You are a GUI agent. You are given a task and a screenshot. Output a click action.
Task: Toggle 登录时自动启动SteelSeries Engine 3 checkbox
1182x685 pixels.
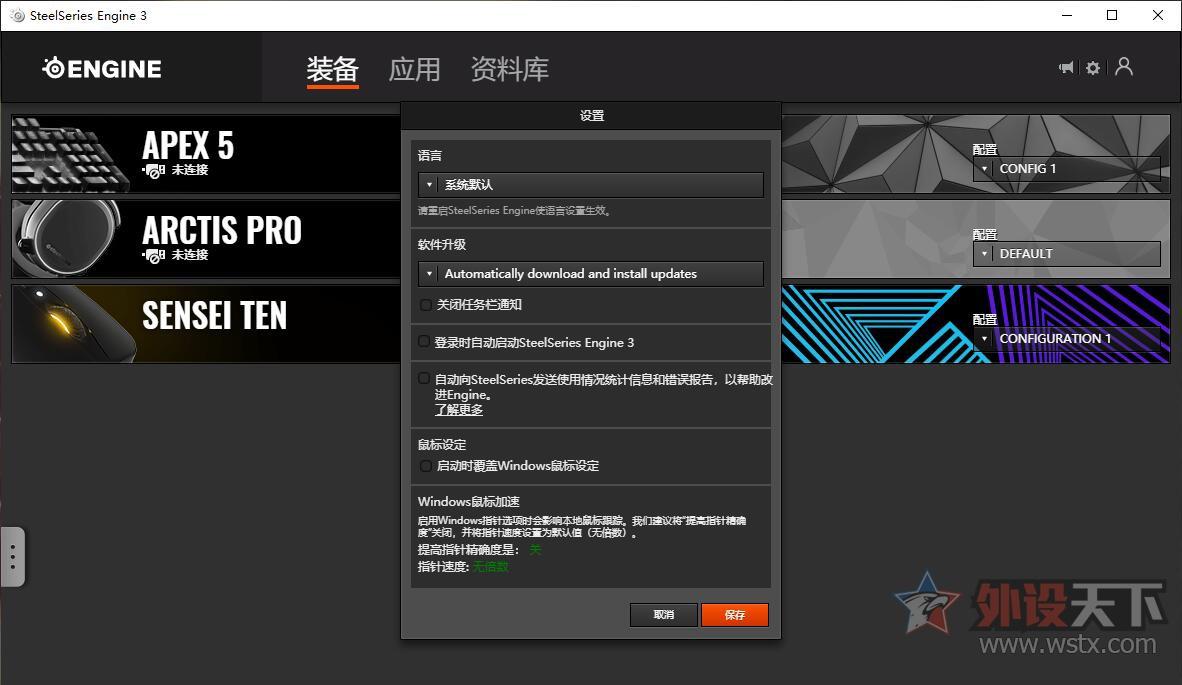[x=424, y=341]
